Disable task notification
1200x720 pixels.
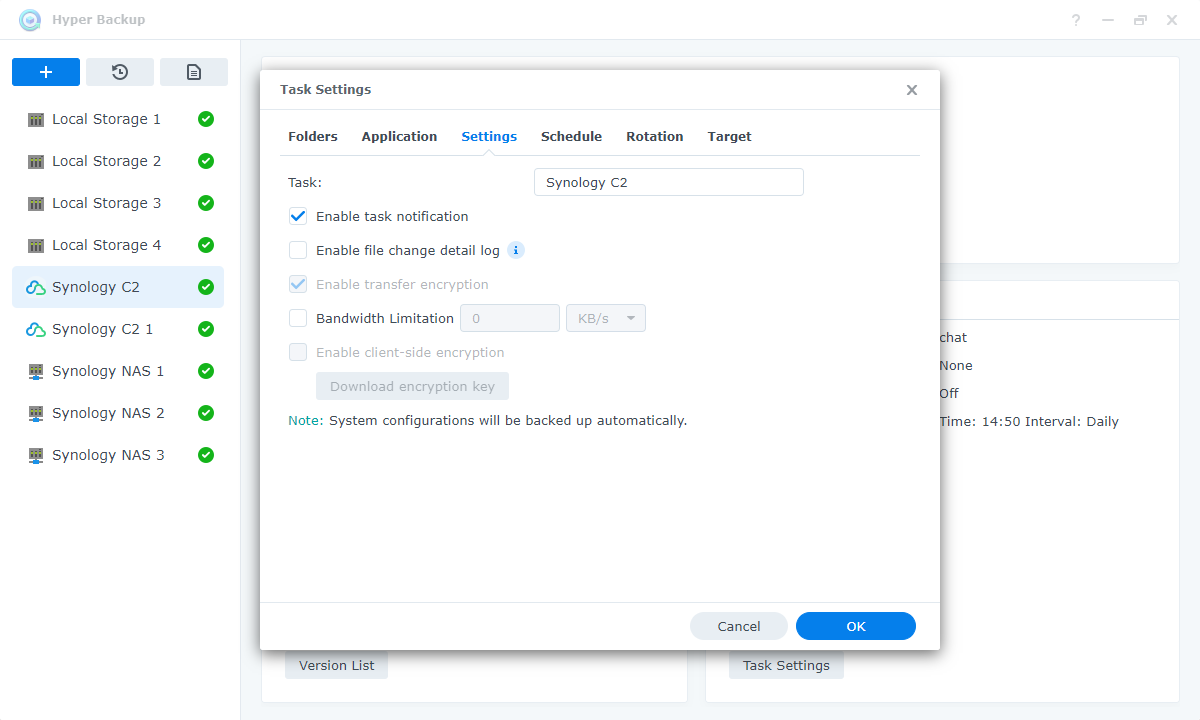[298, 216]
